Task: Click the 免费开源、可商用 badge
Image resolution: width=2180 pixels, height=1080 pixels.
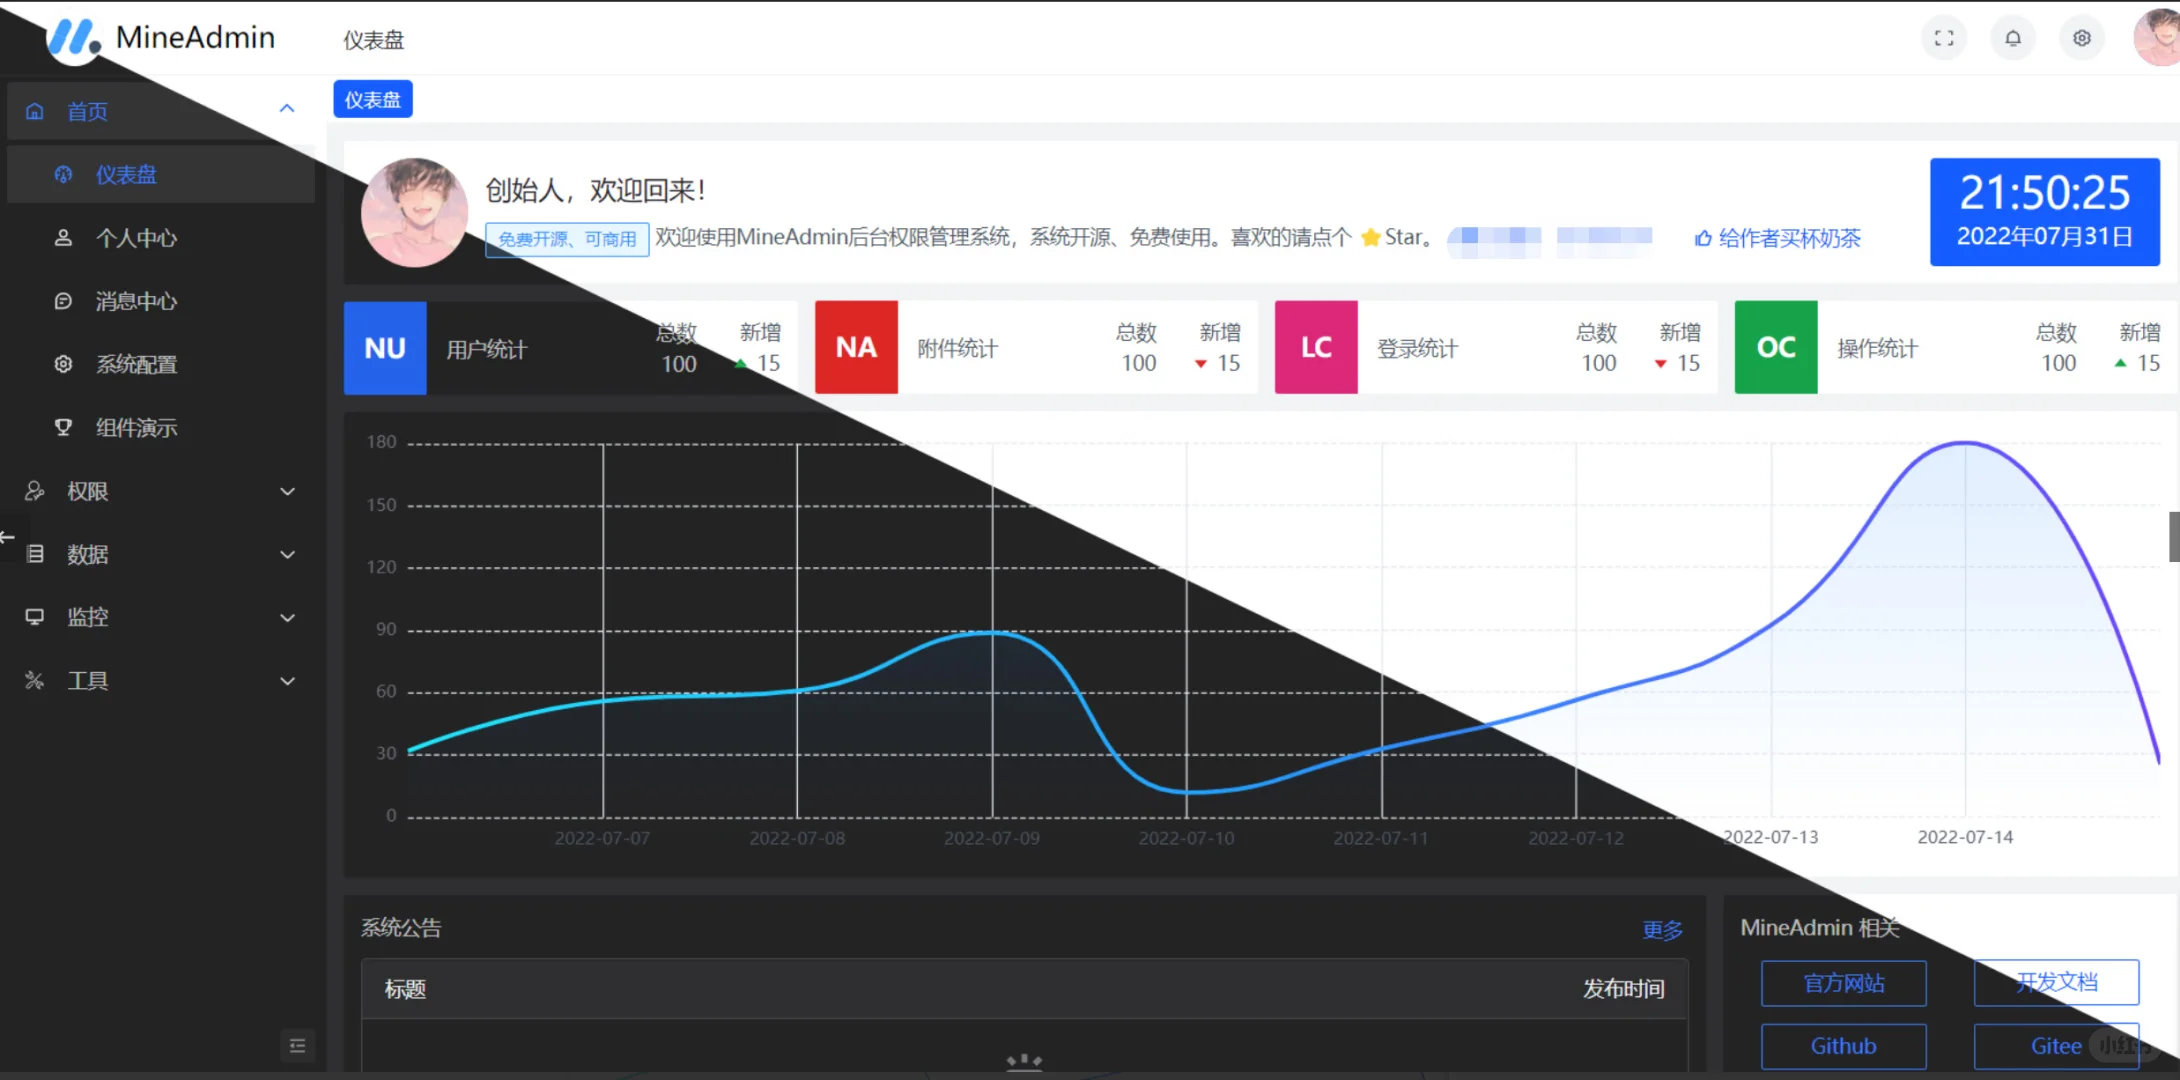Action: pos(566,239)
